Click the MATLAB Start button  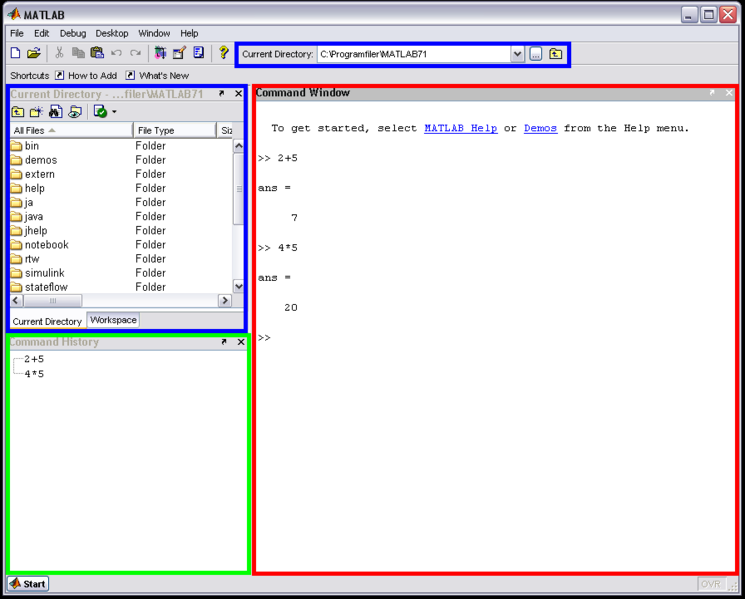click(28, 584)
